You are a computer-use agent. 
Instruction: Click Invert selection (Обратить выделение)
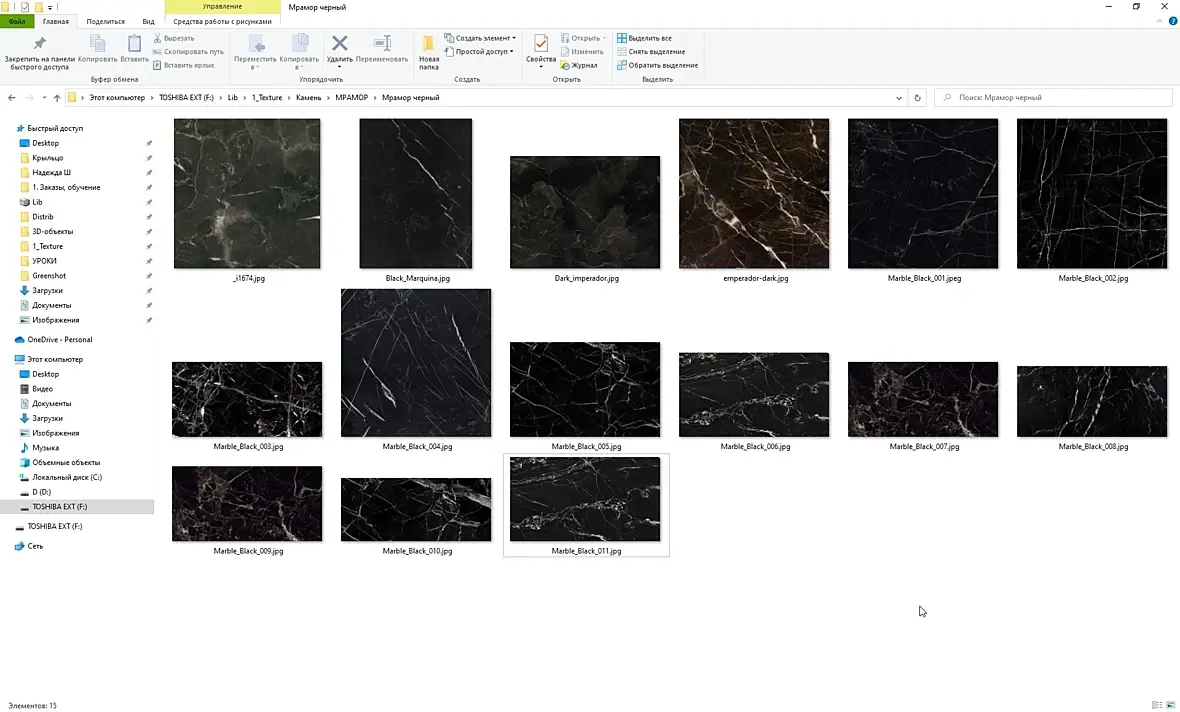point(657,65)
